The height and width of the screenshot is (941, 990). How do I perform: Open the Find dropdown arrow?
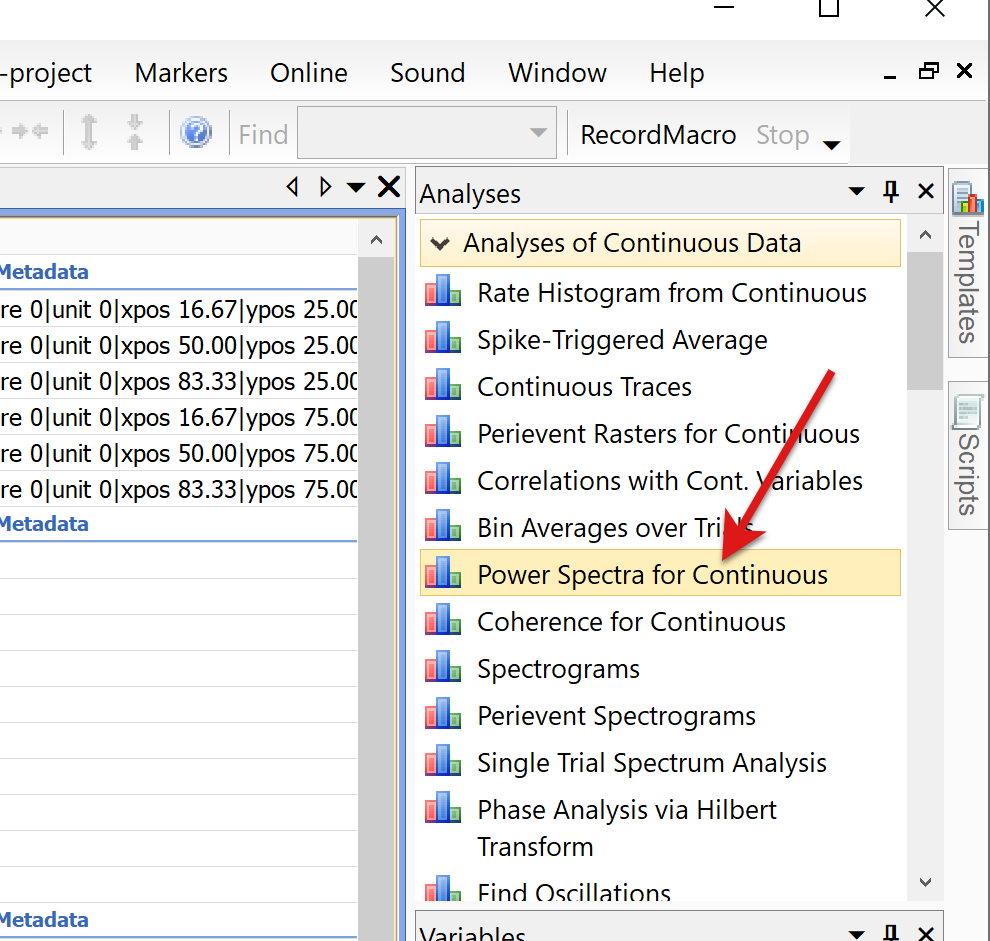[x=538, y=133]
